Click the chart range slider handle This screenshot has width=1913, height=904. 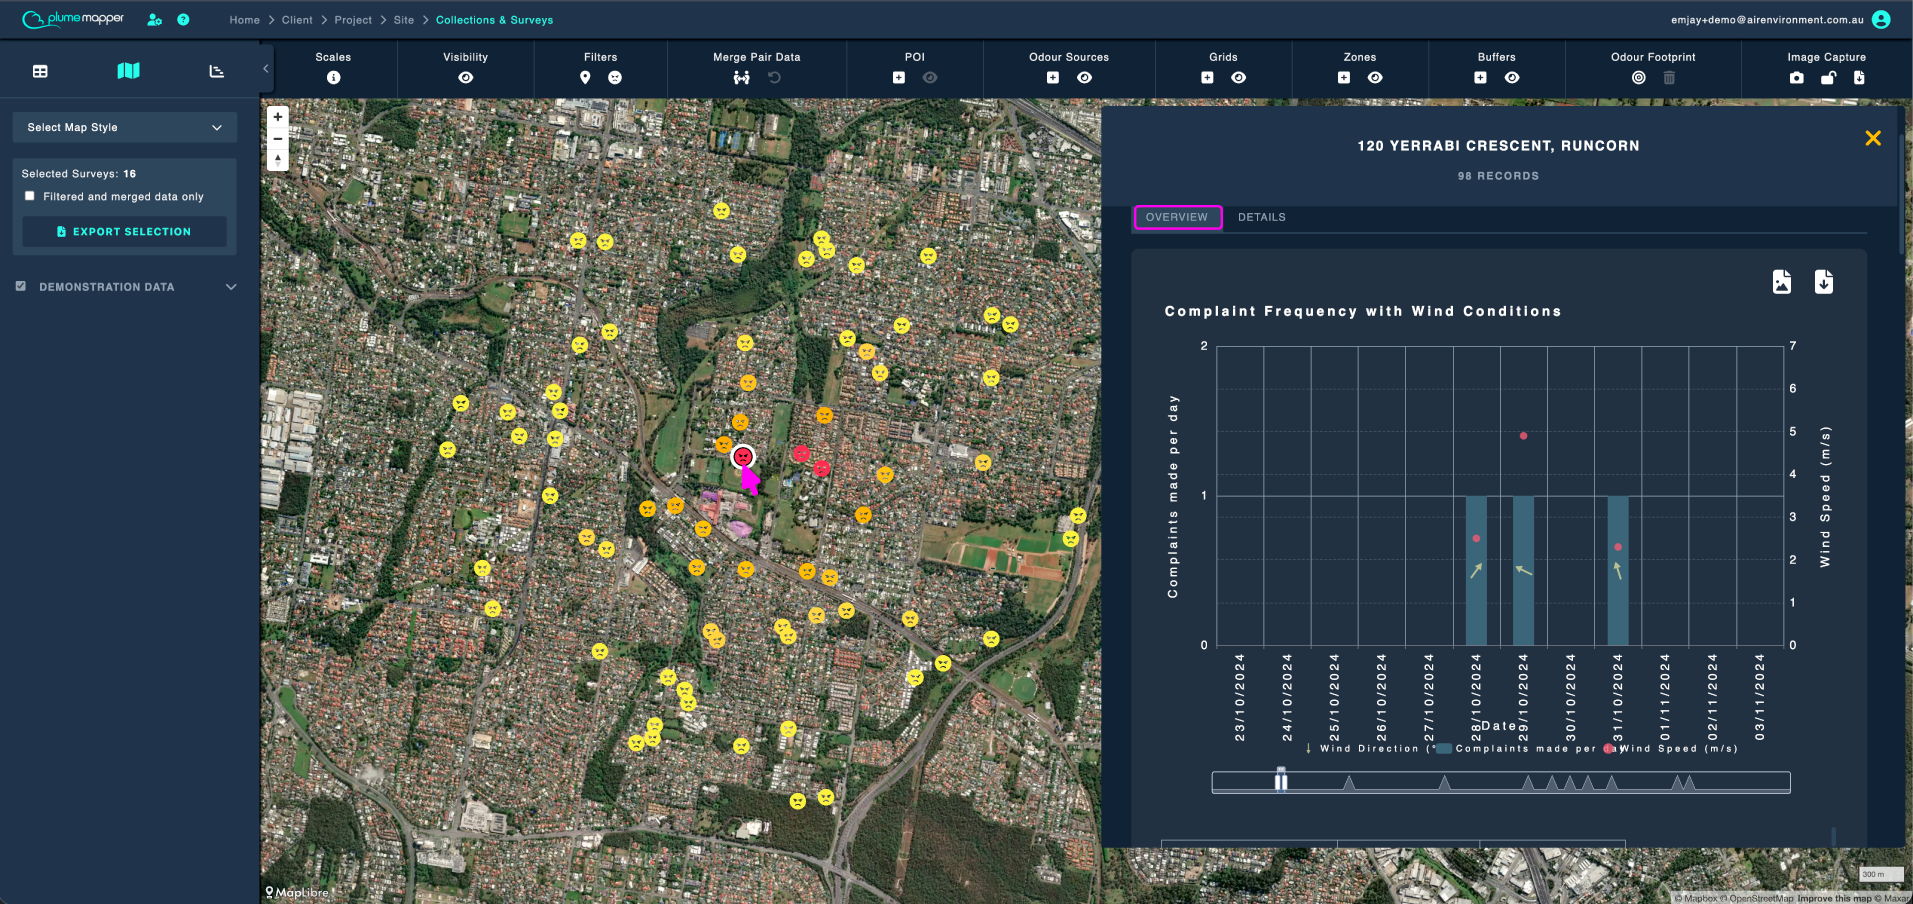[1281, 781]
